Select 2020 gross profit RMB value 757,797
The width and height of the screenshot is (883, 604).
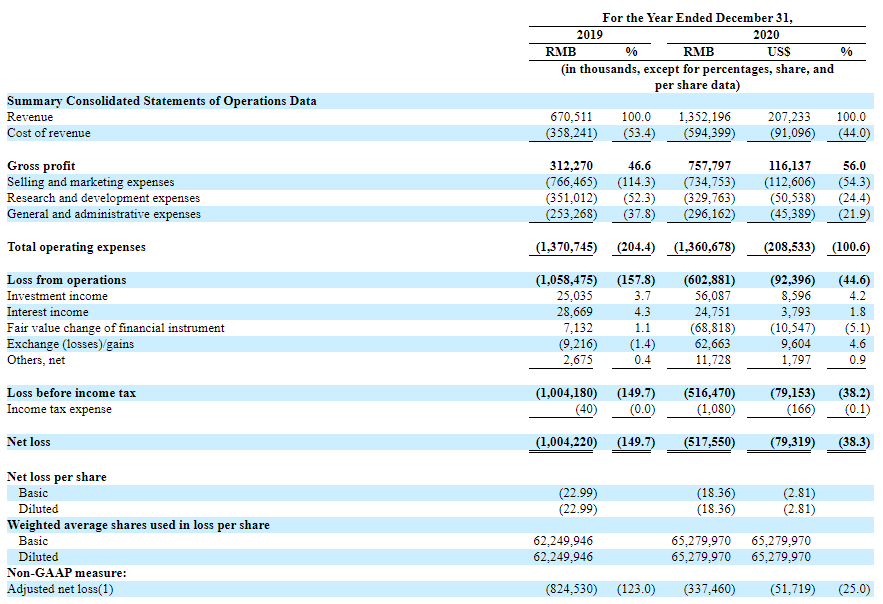(x=709, y=165)
